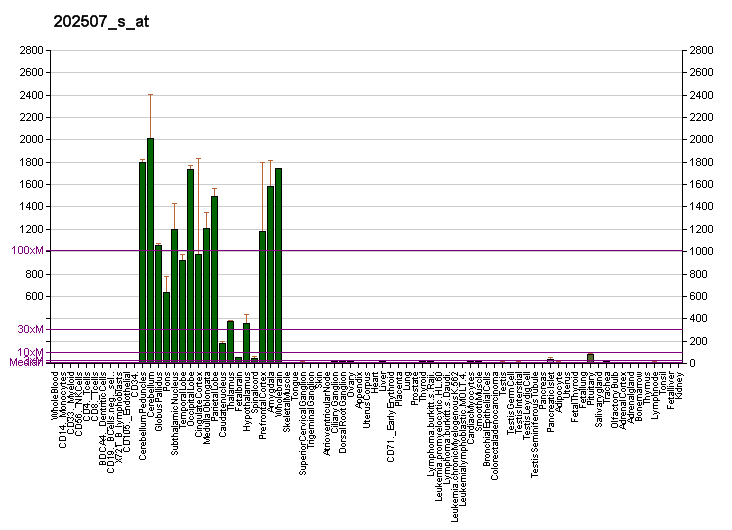
Task: Select the tallest Cerebellum bar
Action: (150, 250)
